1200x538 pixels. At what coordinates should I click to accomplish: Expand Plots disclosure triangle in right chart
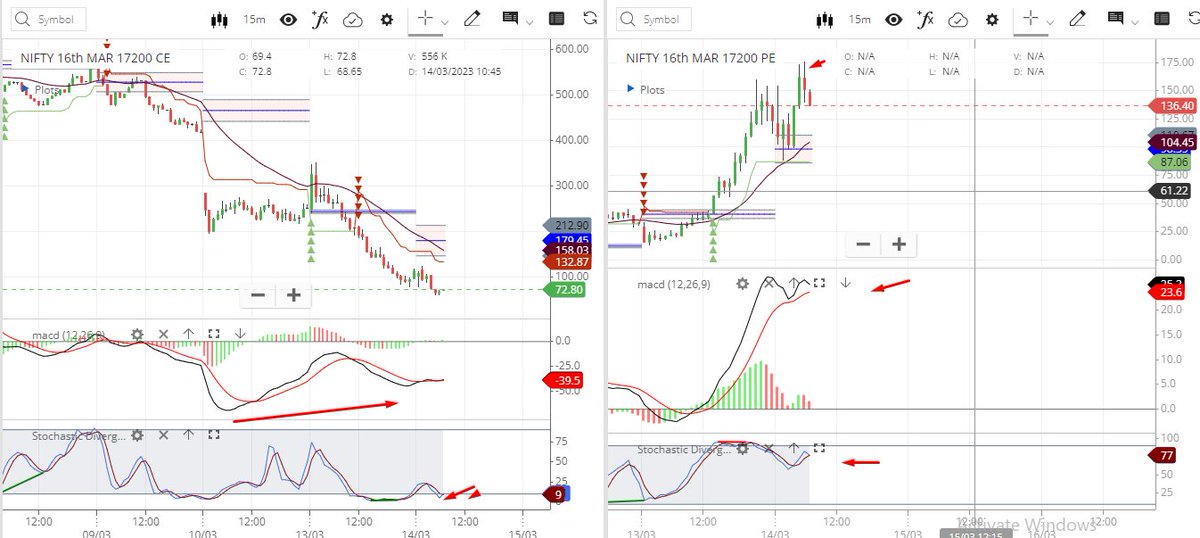(x=631, y=89)
